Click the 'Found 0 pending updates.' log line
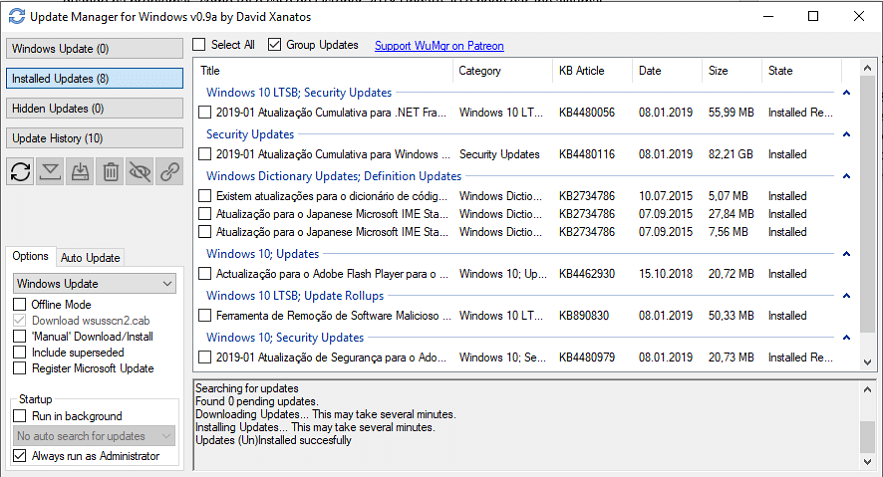Screen dimensions: 883x477 point(257,402)
